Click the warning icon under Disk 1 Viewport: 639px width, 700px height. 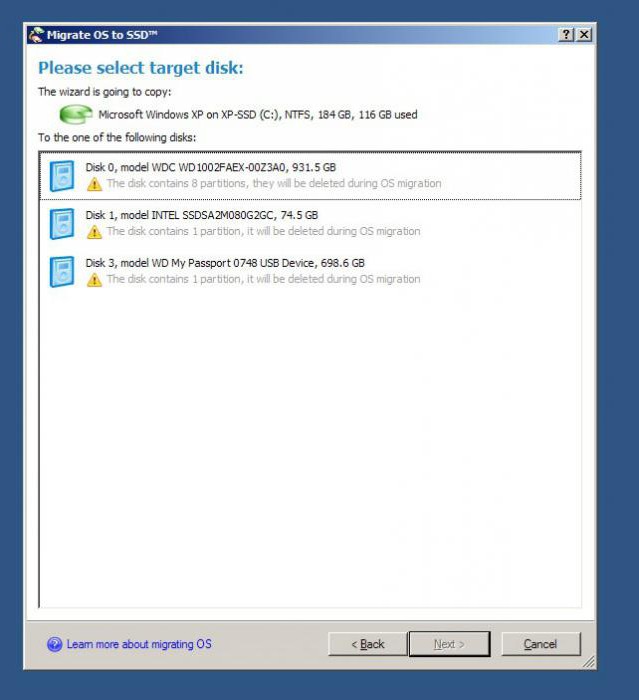pos(94,232)
